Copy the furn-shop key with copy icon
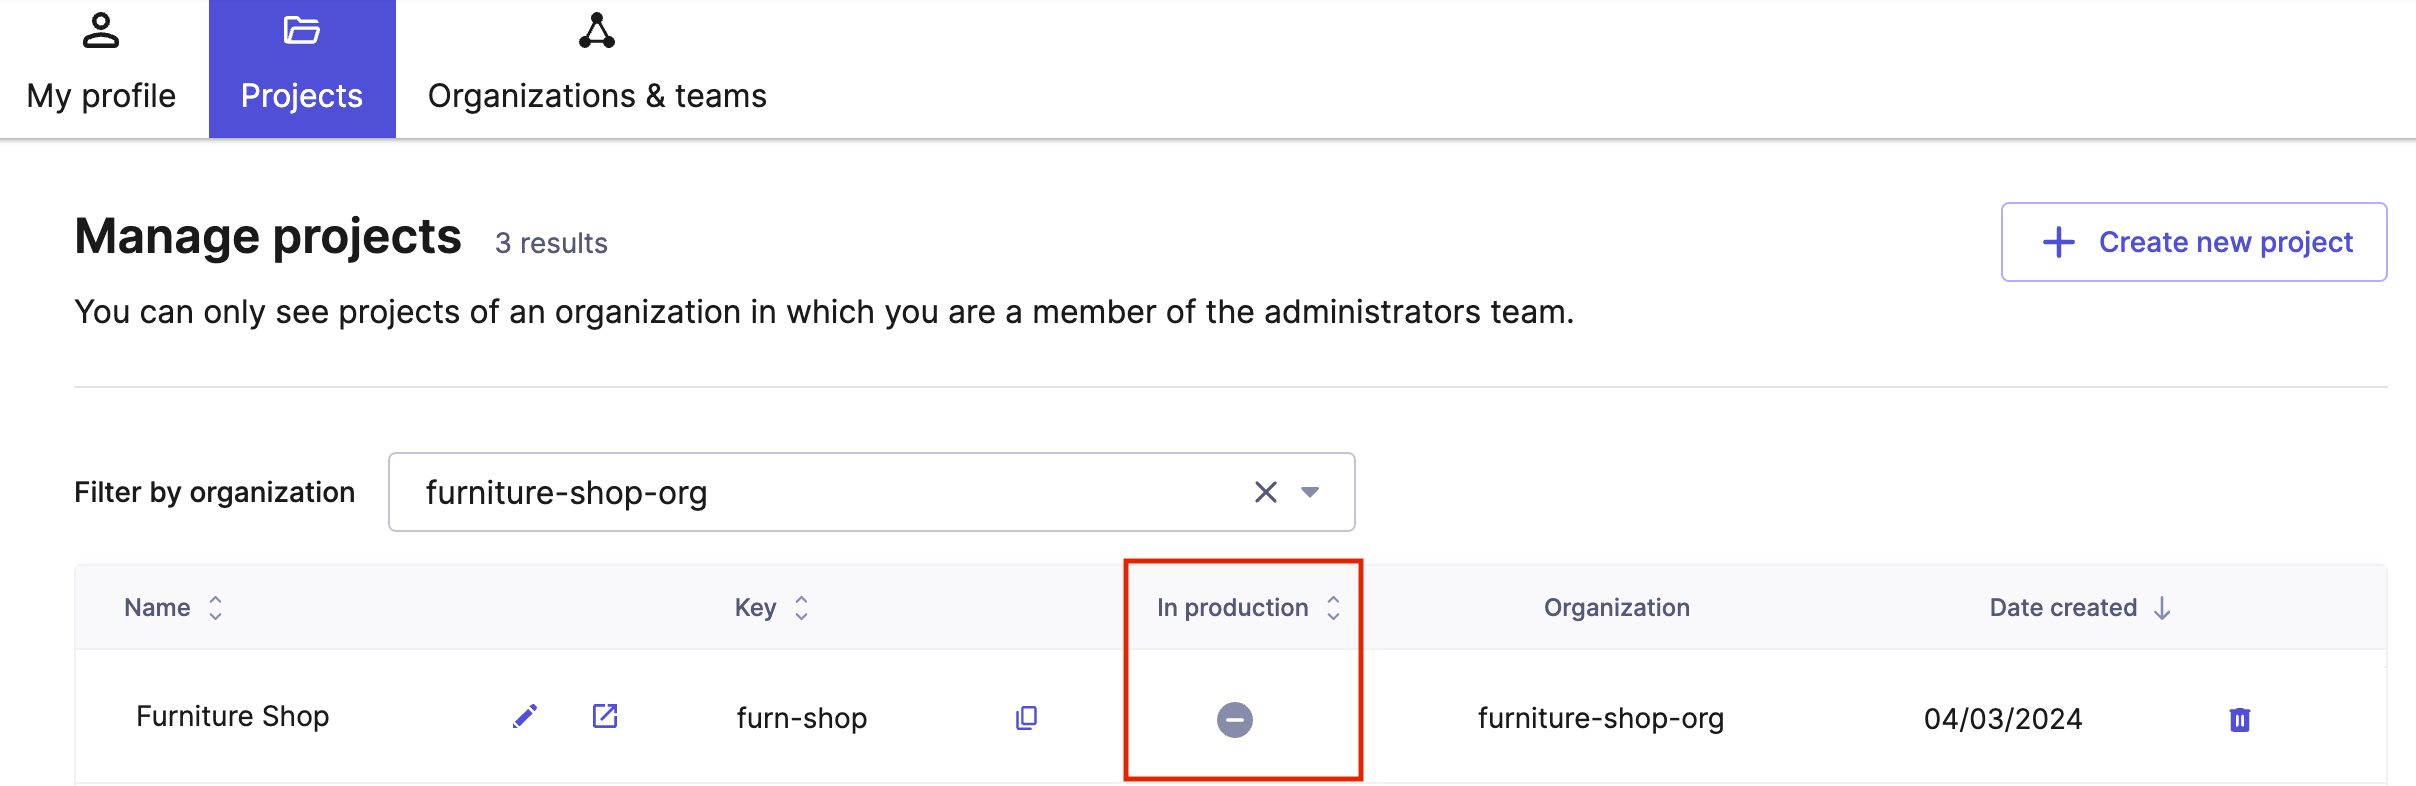 click(x=1026, y=718)
